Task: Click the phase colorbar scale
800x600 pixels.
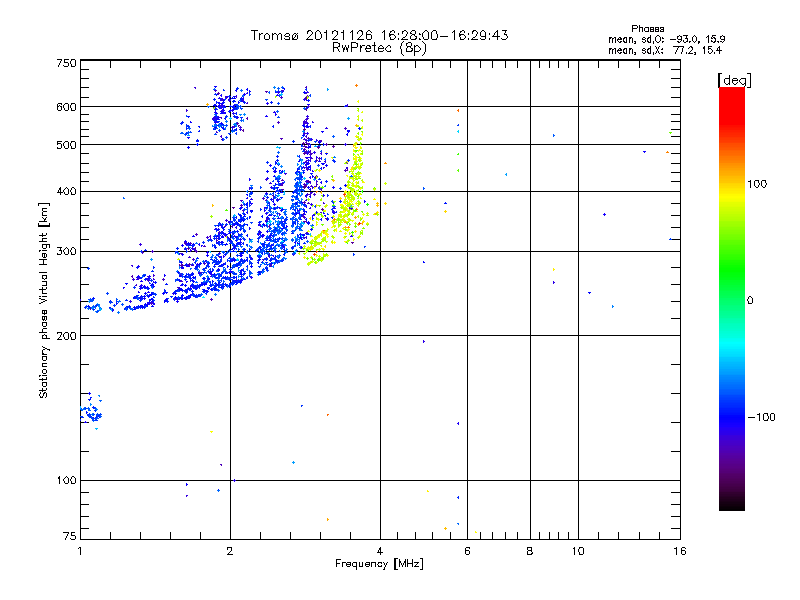Action: (732, 299)
